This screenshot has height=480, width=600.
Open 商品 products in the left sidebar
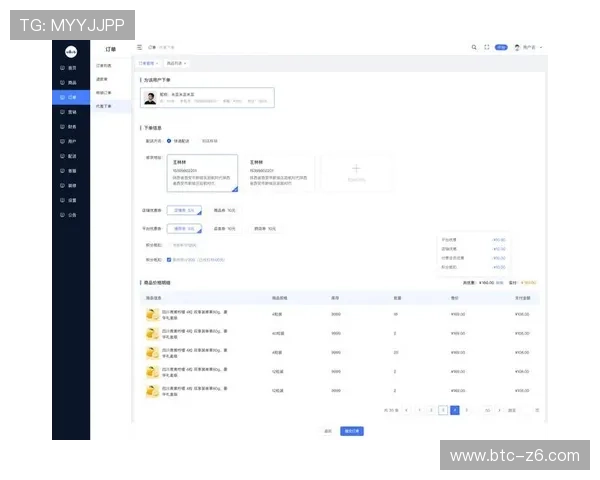click(x=70, y=83)
